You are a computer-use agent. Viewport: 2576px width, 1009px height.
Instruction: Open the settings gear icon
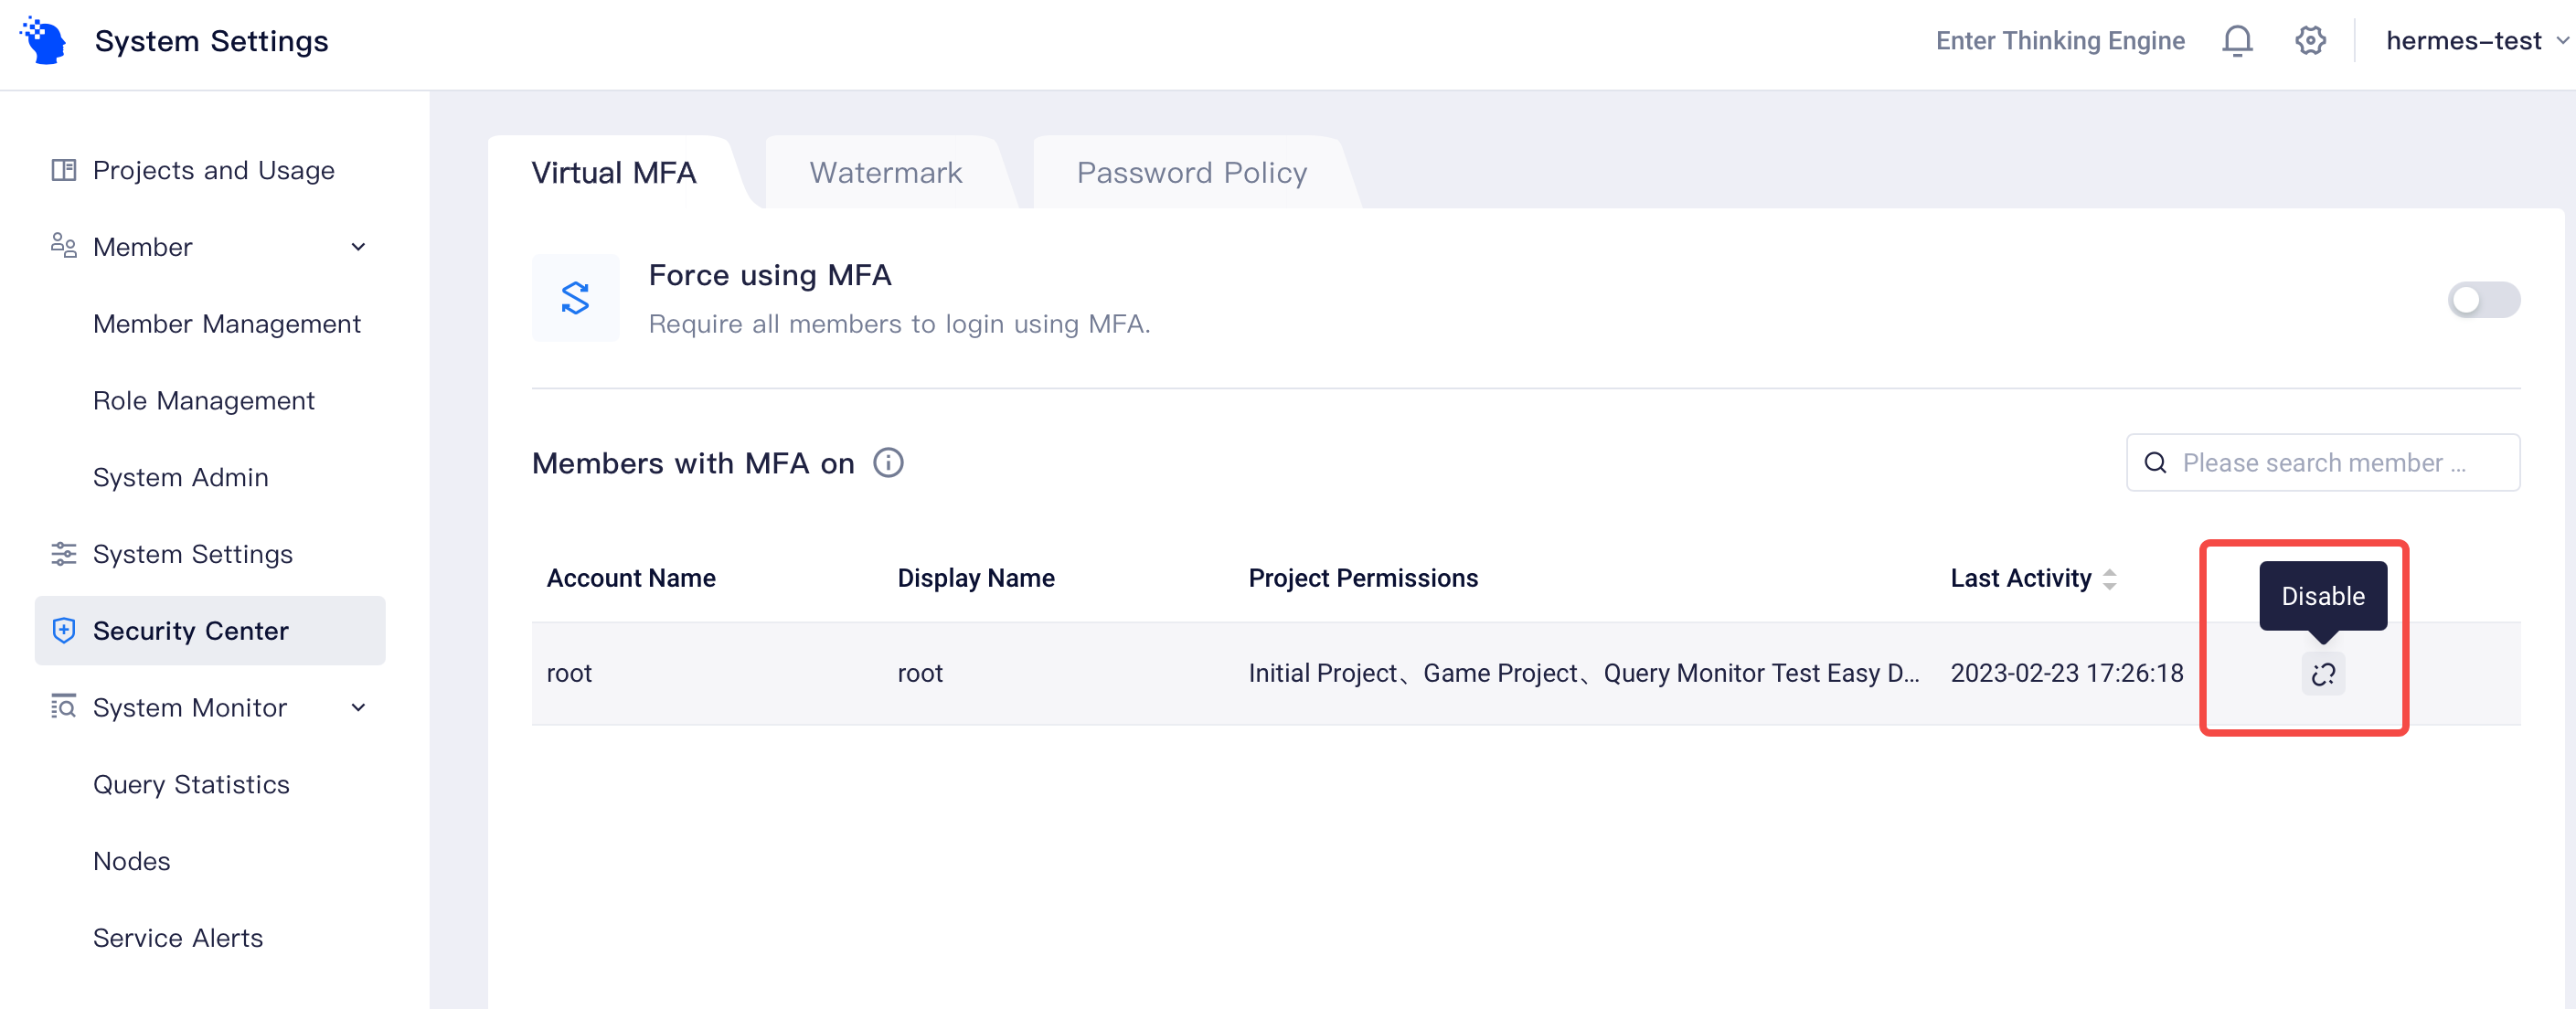pyautogui.click(x=2310, y=41)
